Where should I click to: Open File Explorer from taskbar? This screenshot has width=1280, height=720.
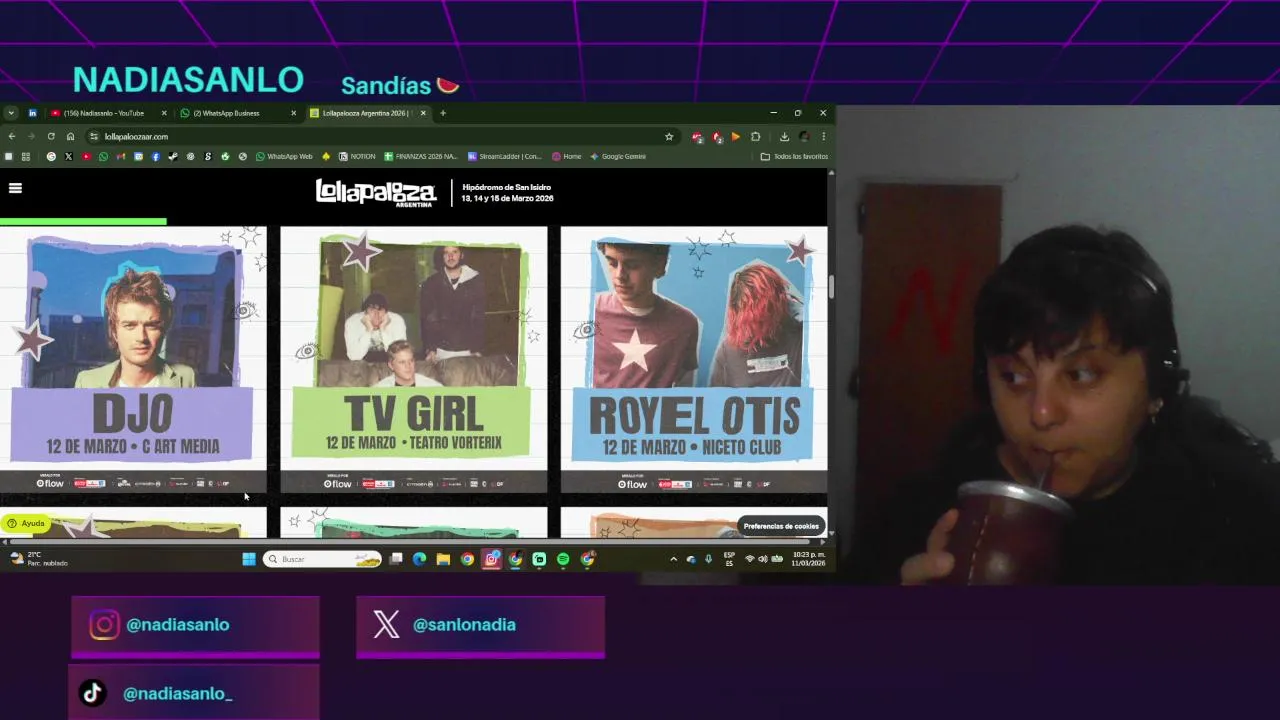443,559
